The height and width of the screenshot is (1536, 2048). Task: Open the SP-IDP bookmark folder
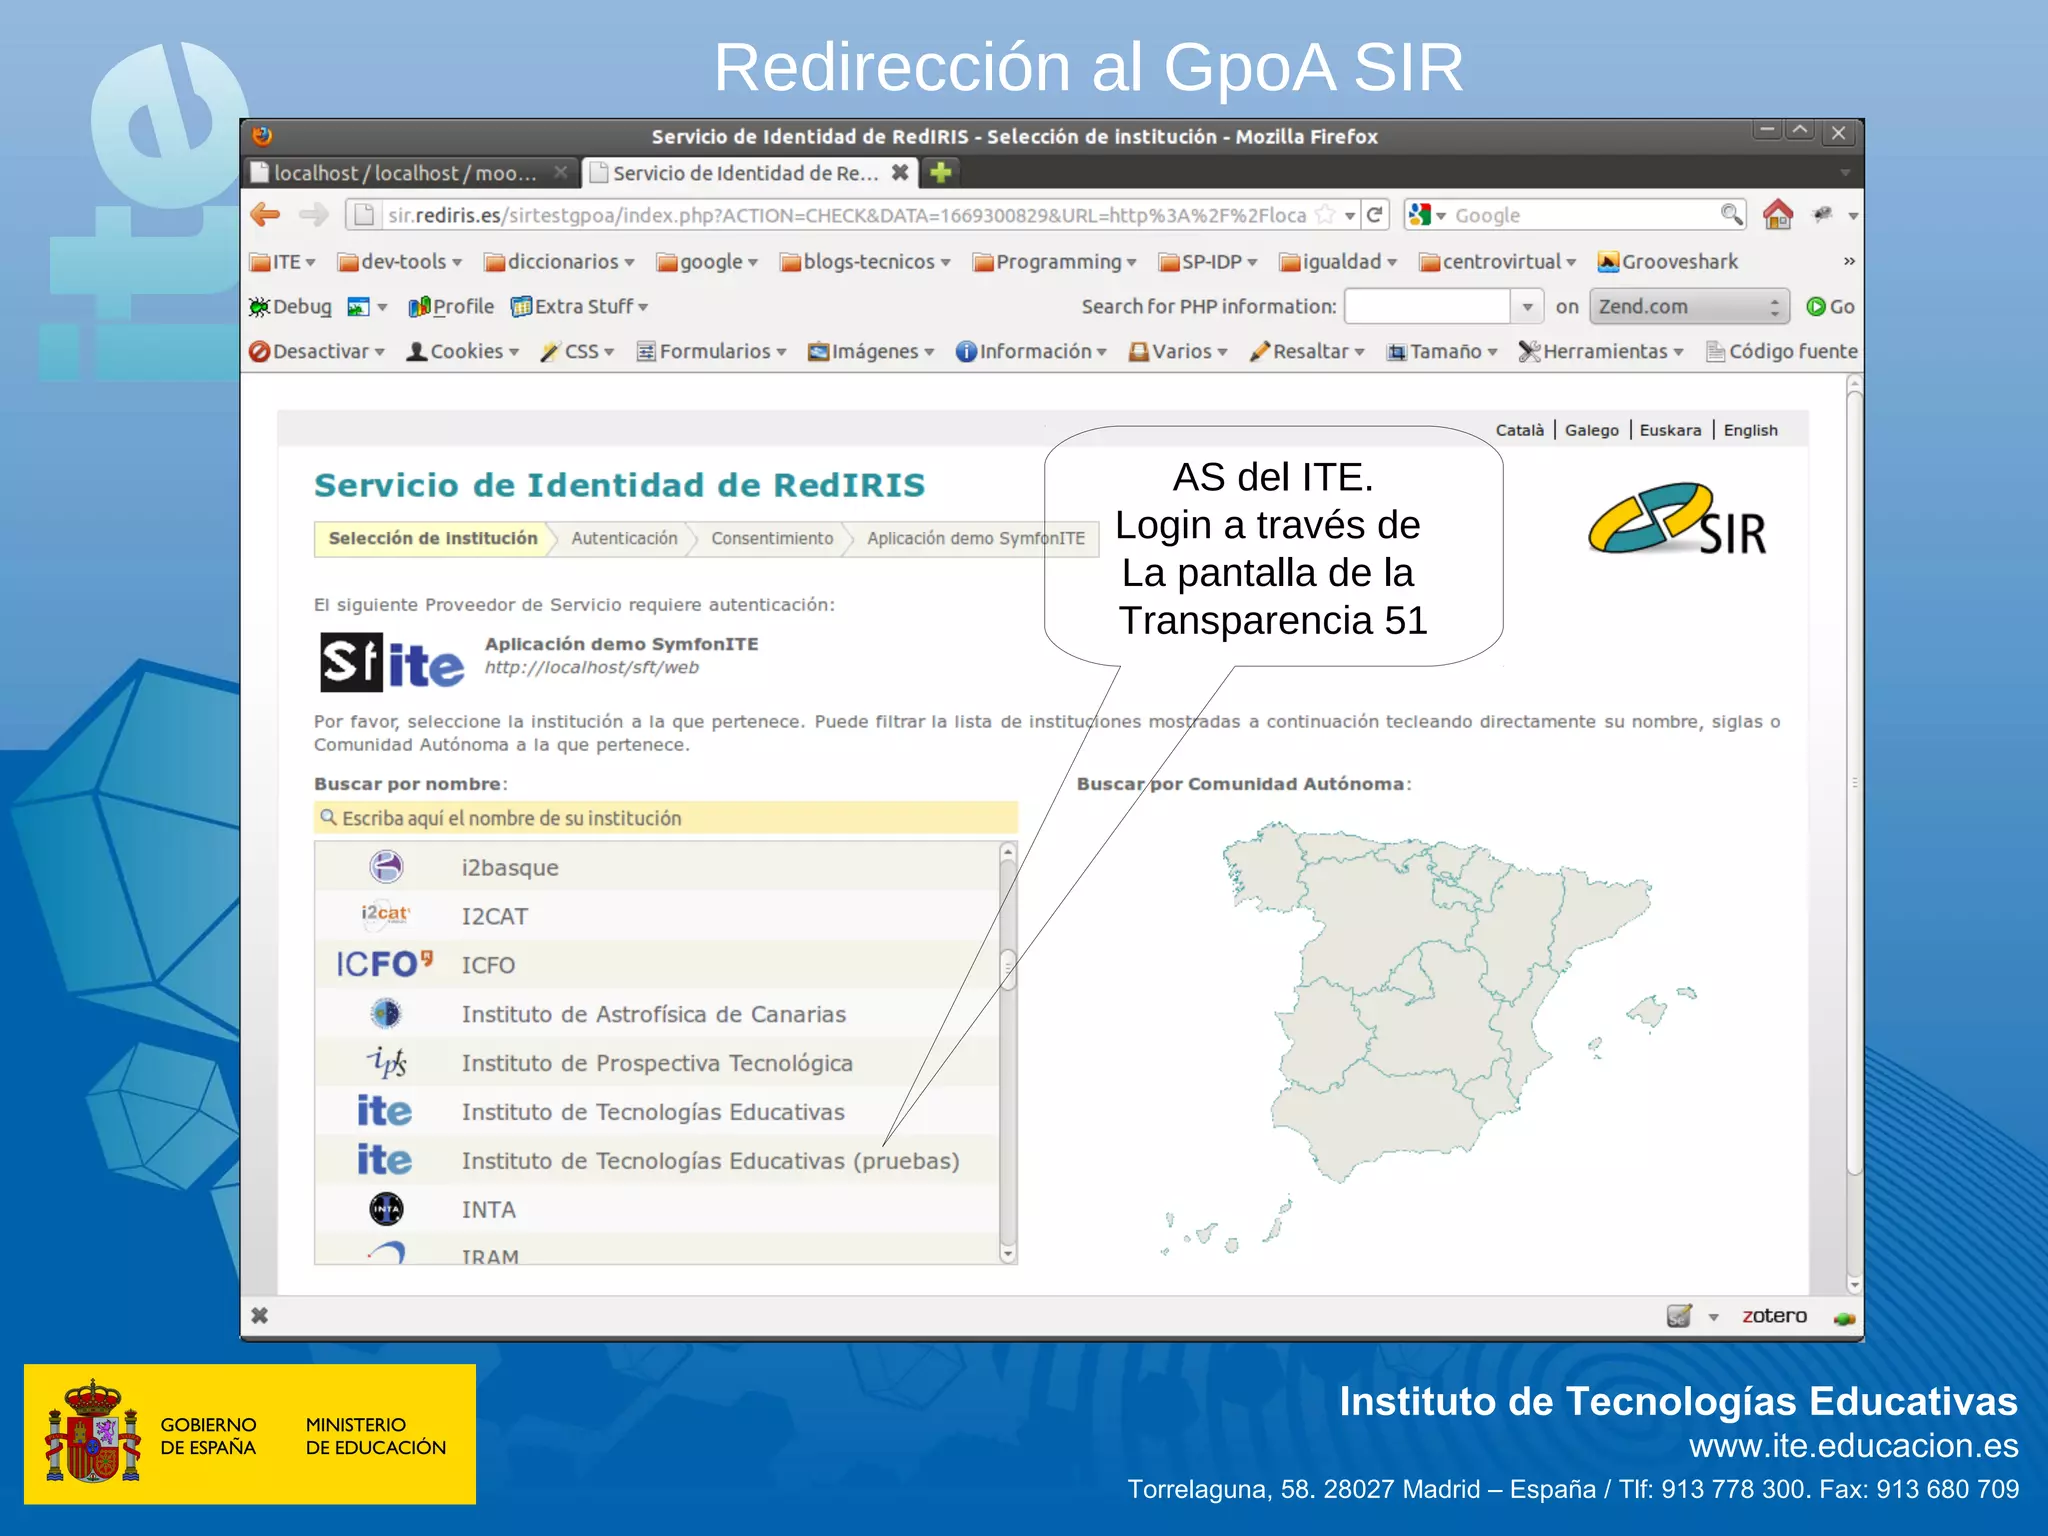click(1208, 262)
